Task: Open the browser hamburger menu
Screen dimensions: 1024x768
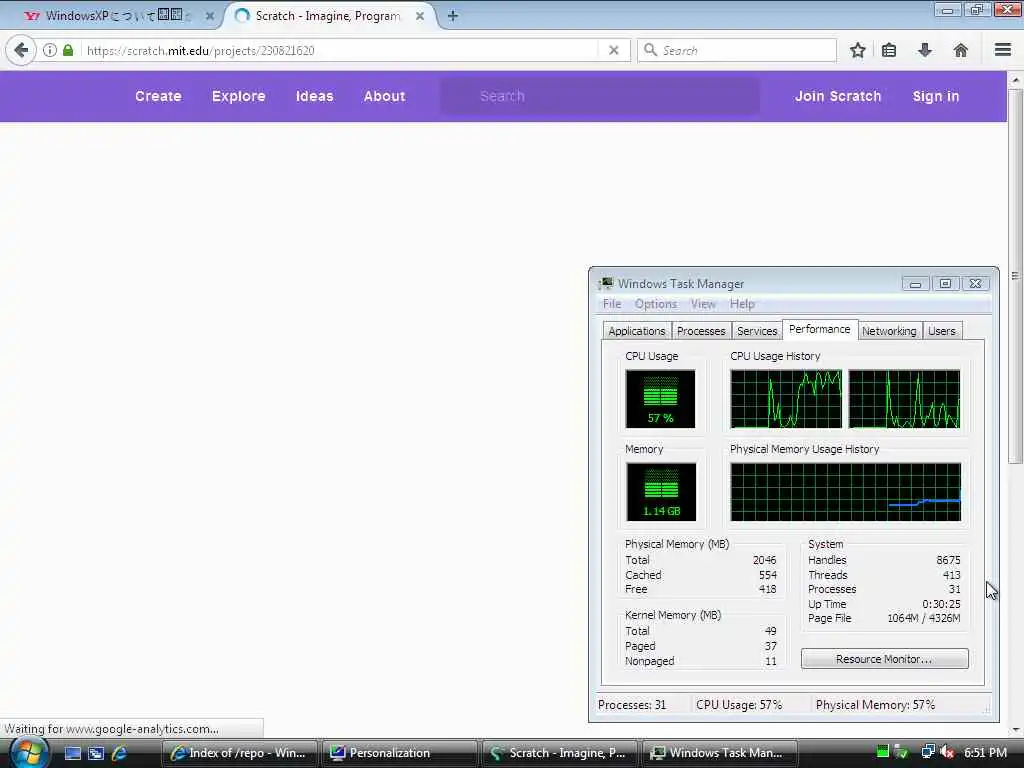Action: coord(1002,50)
